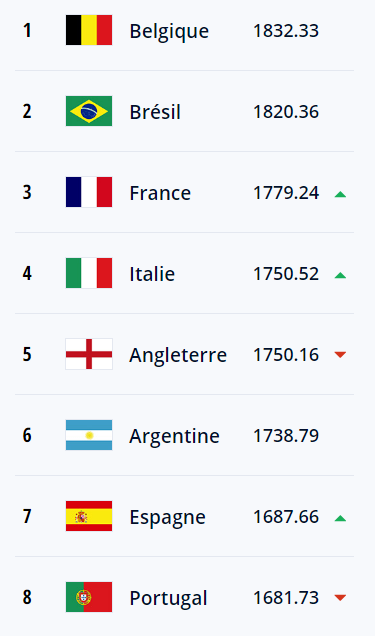
Task: Click the green up arrow beside Espagne
Action: 340,518
